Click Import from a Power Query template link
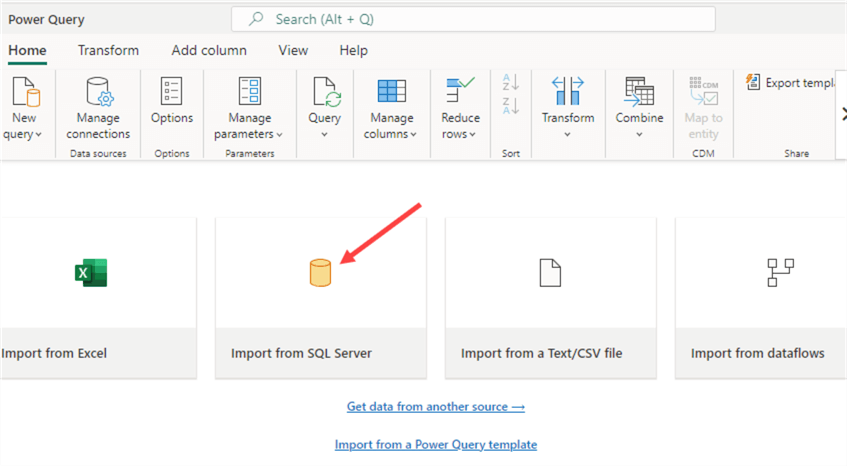The width and height of the screenshot is (847, 466). pos(436,444)
